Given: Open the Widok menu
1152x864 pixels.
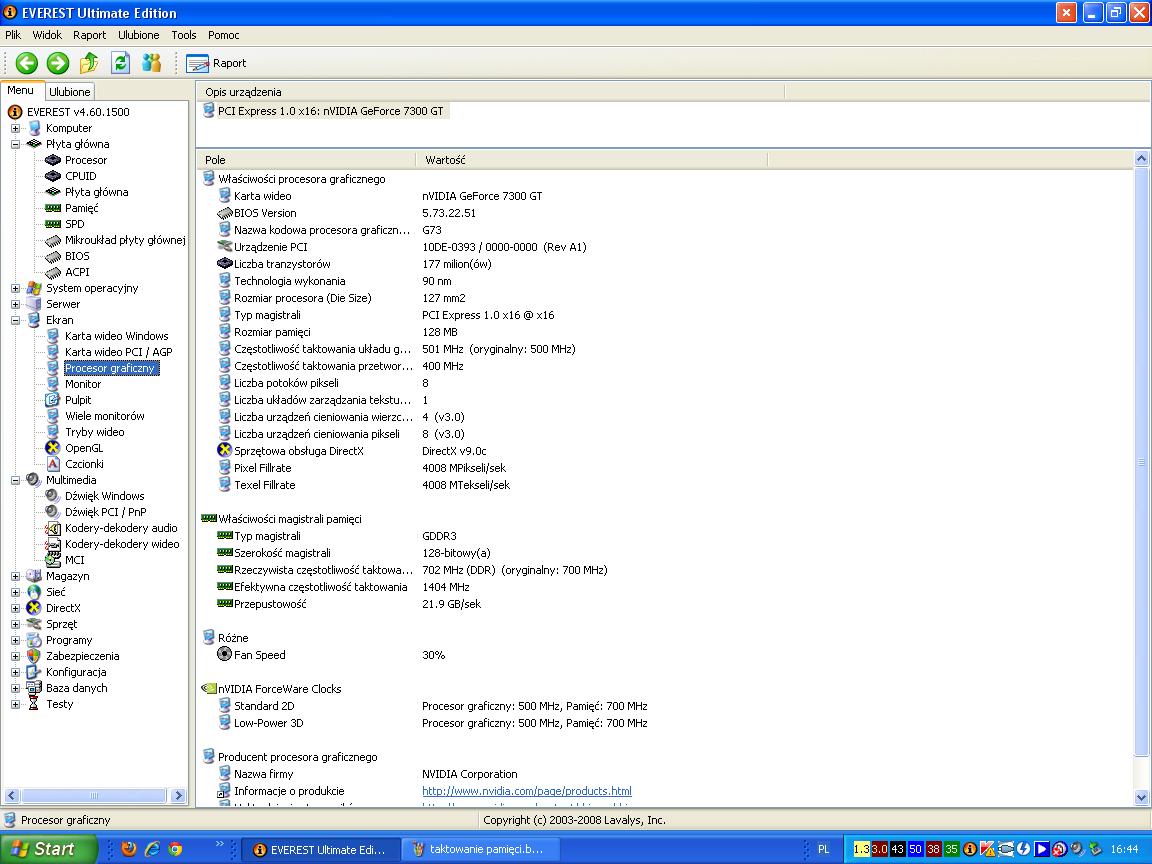Looking at the screenshot, I should (47, 35).
